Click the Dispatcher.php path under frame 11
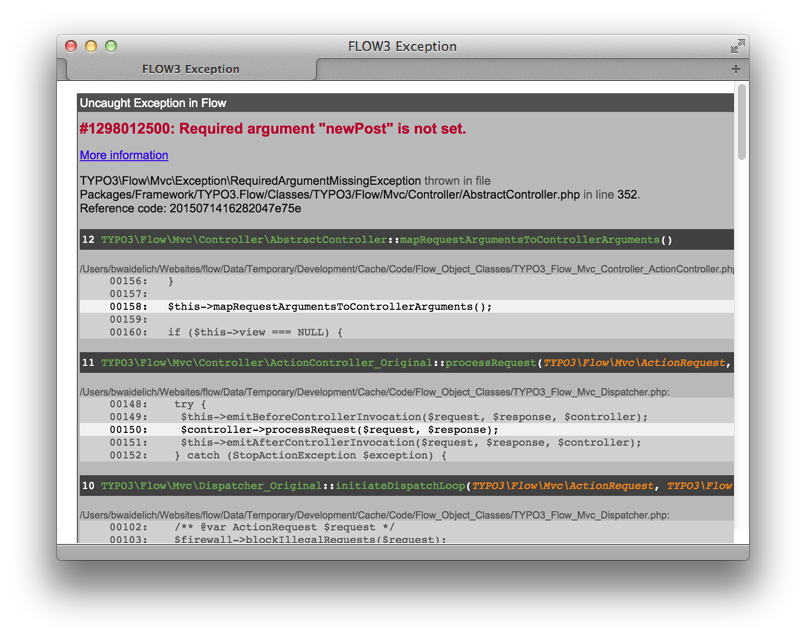This screenshot has width=806, height=639. [374, 392]
